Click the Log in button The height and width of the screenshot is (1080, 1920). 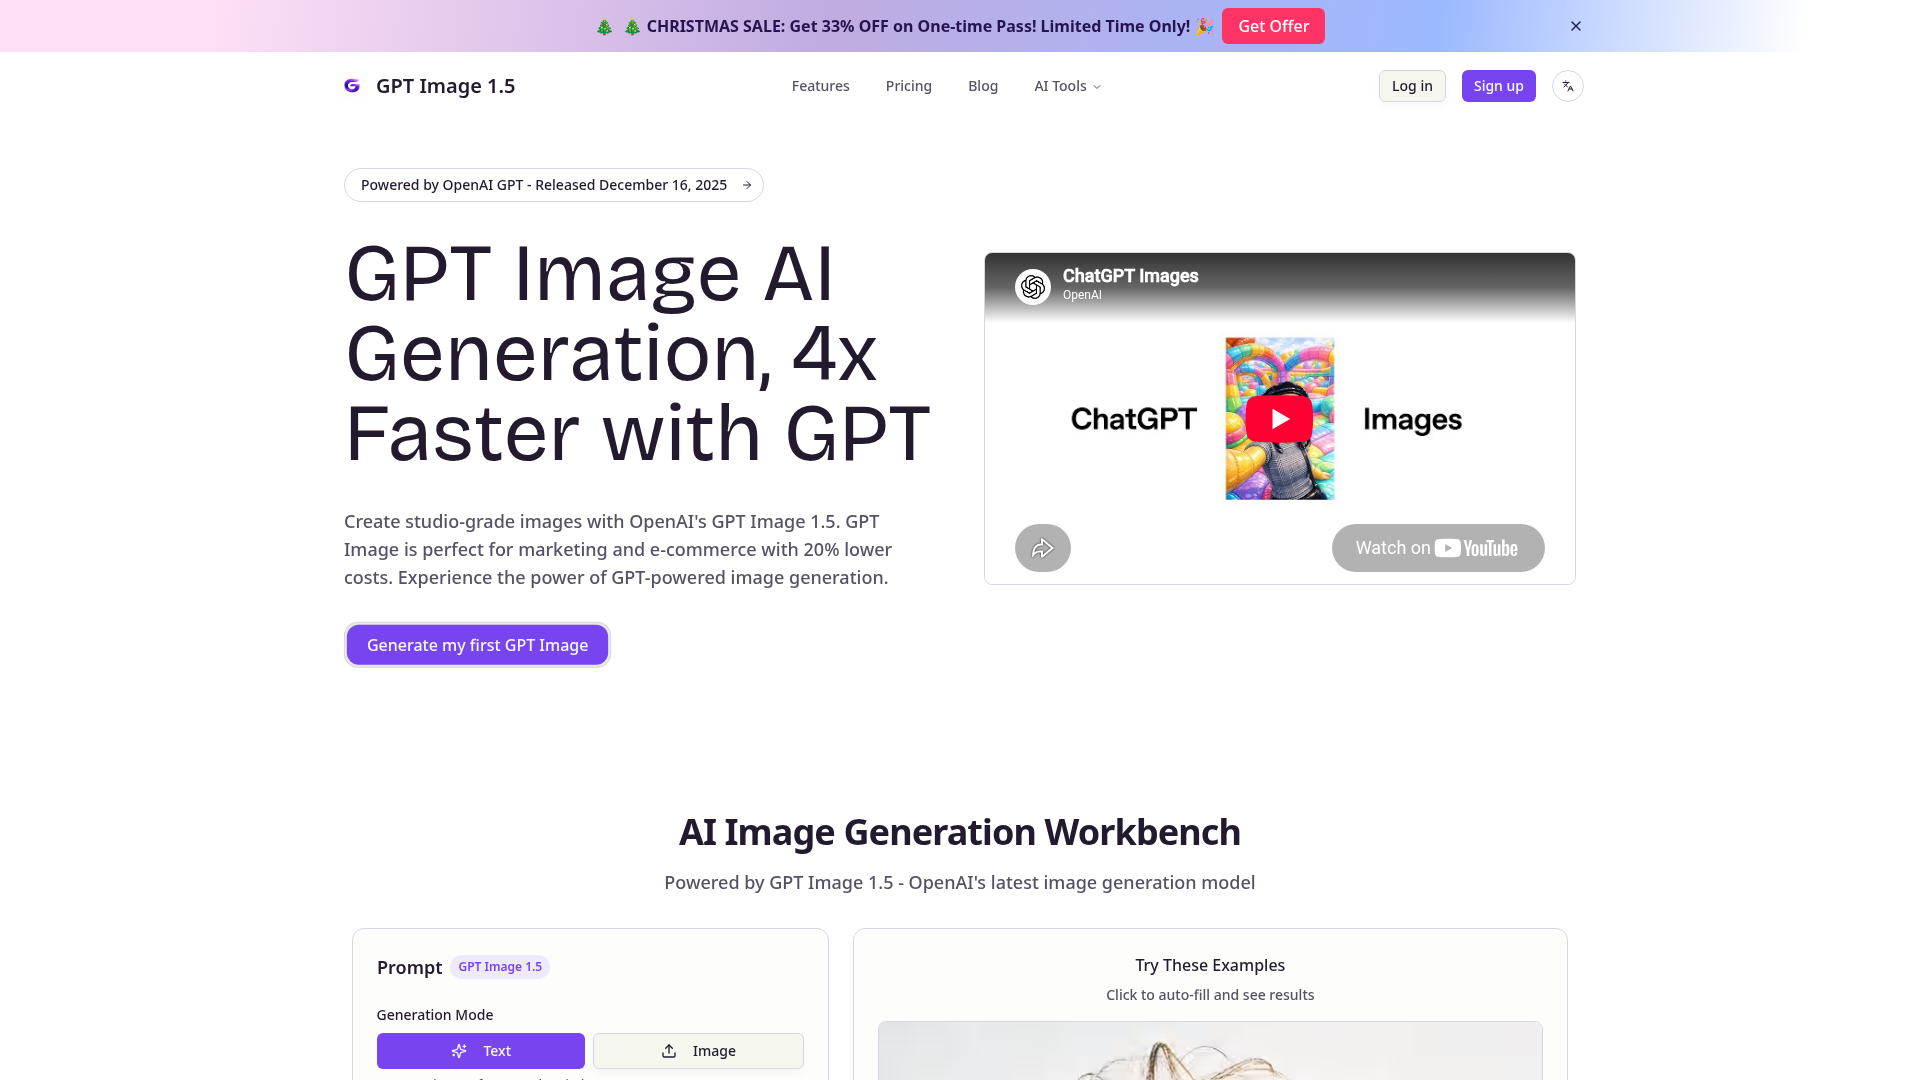coord(1412,86)
